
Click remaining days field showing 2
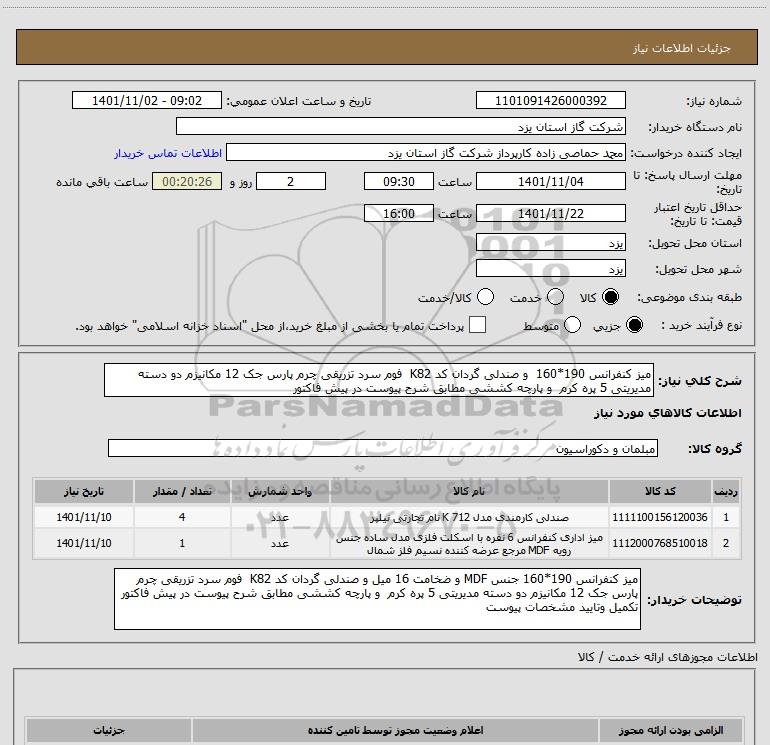click(291, 181)
